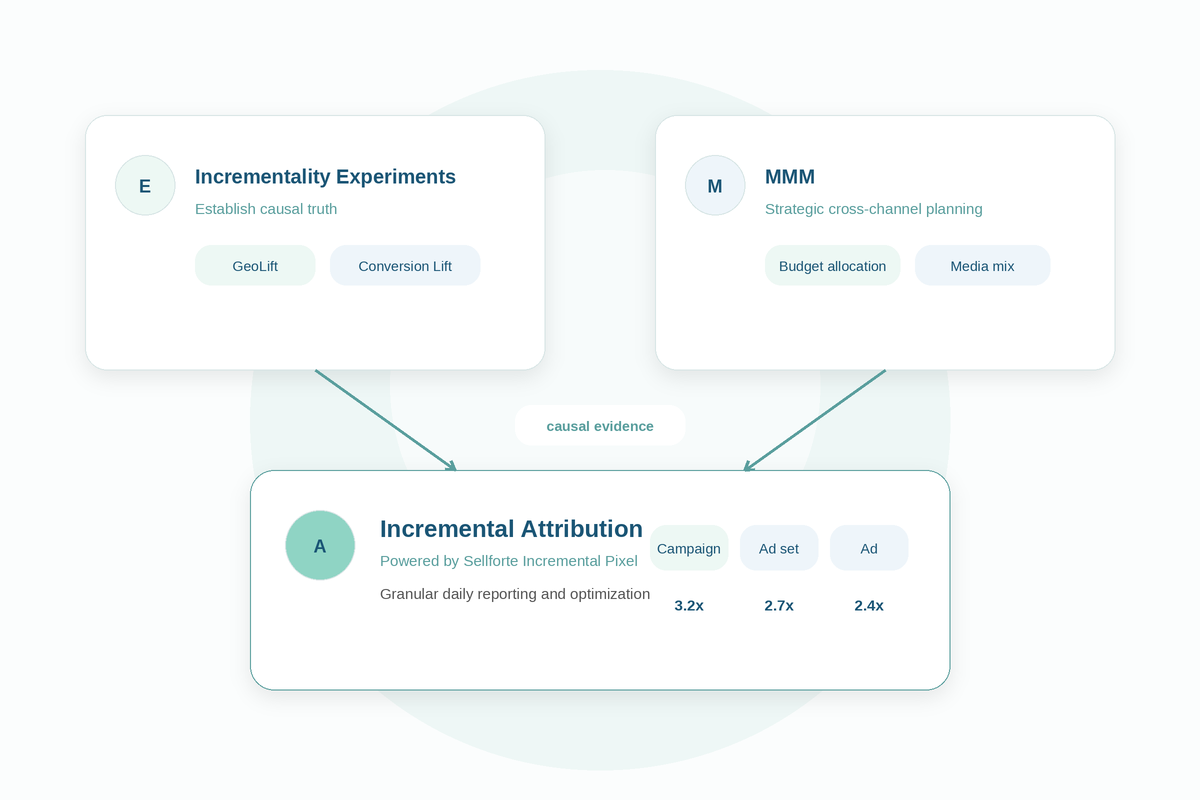Click the Campaign pill
This screenshot has height=800, width=1200.
pyautogui.click(x=689, y=548)
